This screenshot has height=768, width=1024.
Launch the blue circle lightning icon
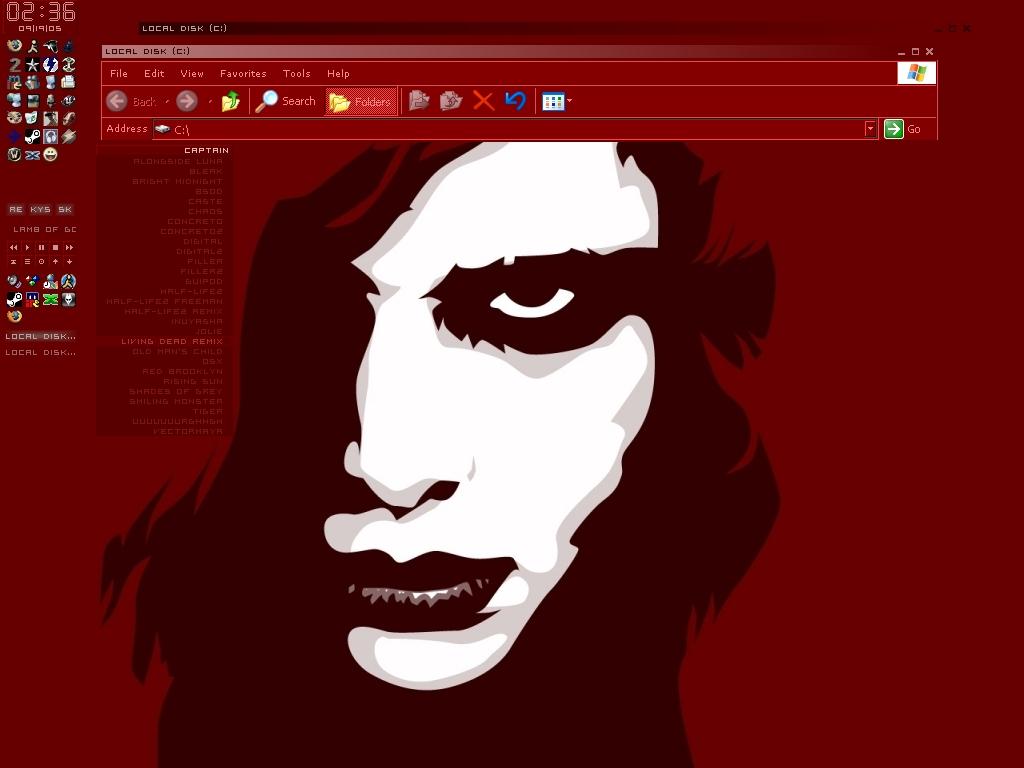click(50, 65)
